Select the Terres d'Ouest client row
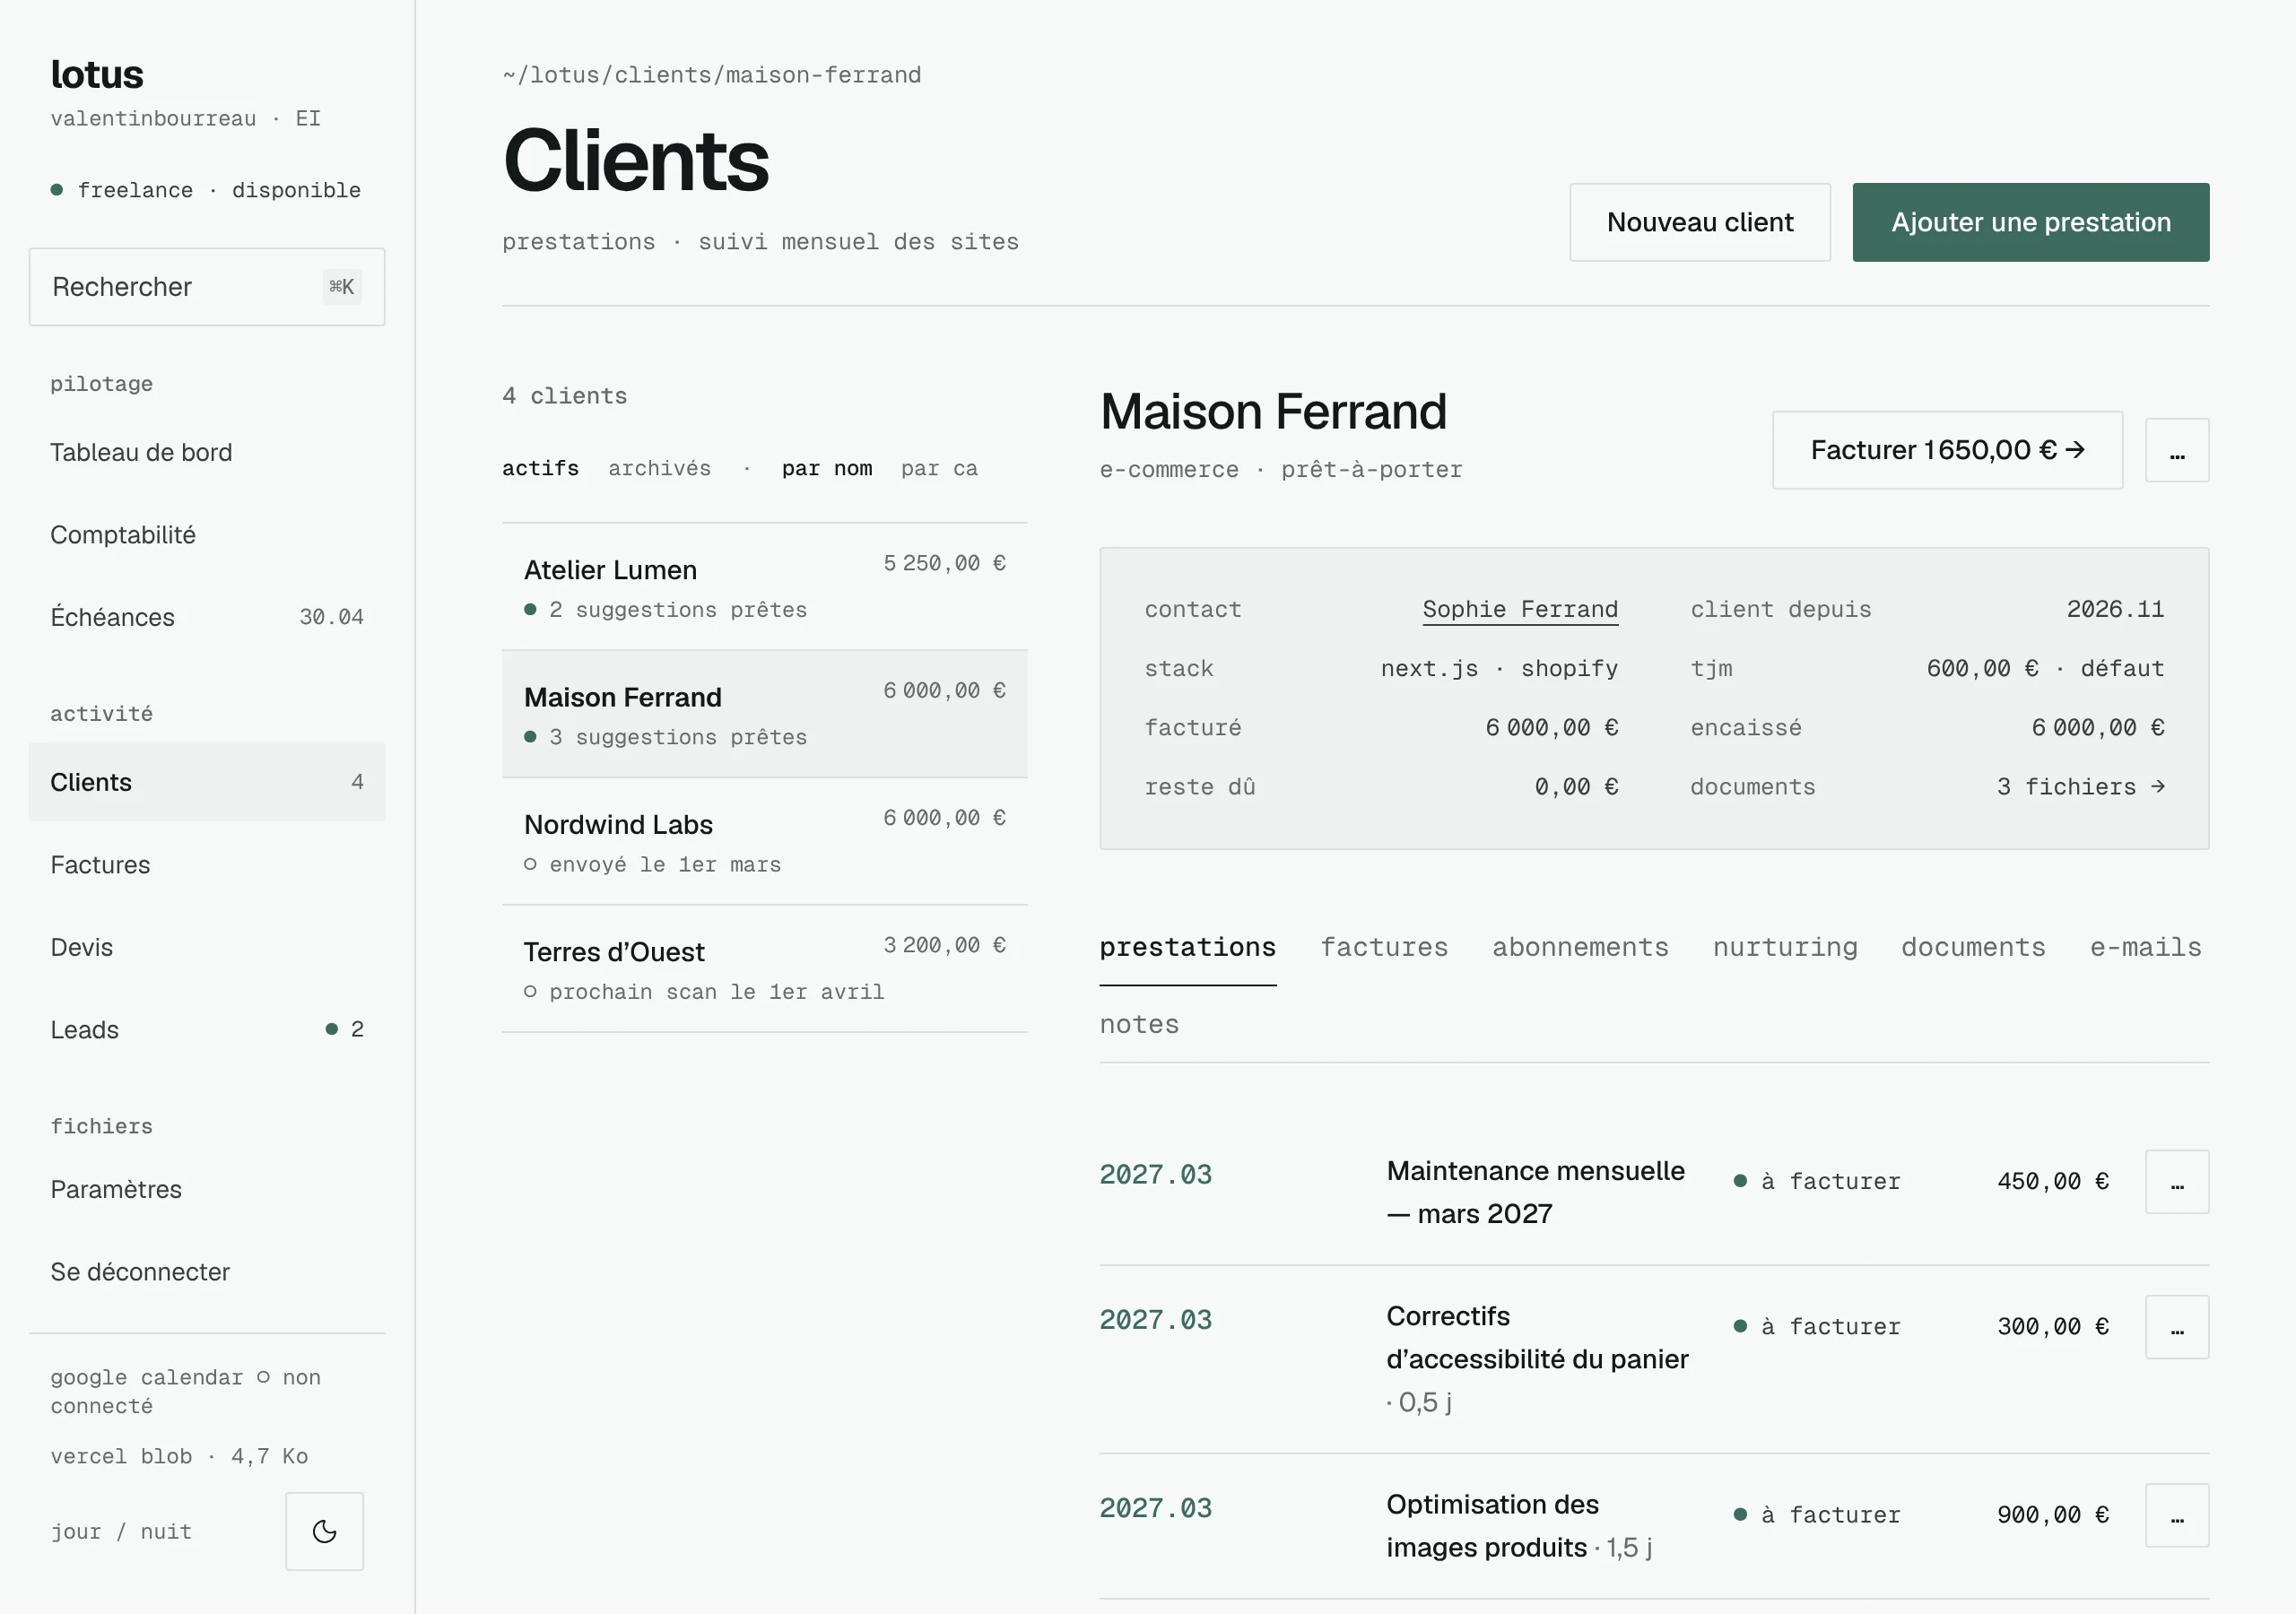The height and width of the screenshot is (1614, 2296). point(765,969)
